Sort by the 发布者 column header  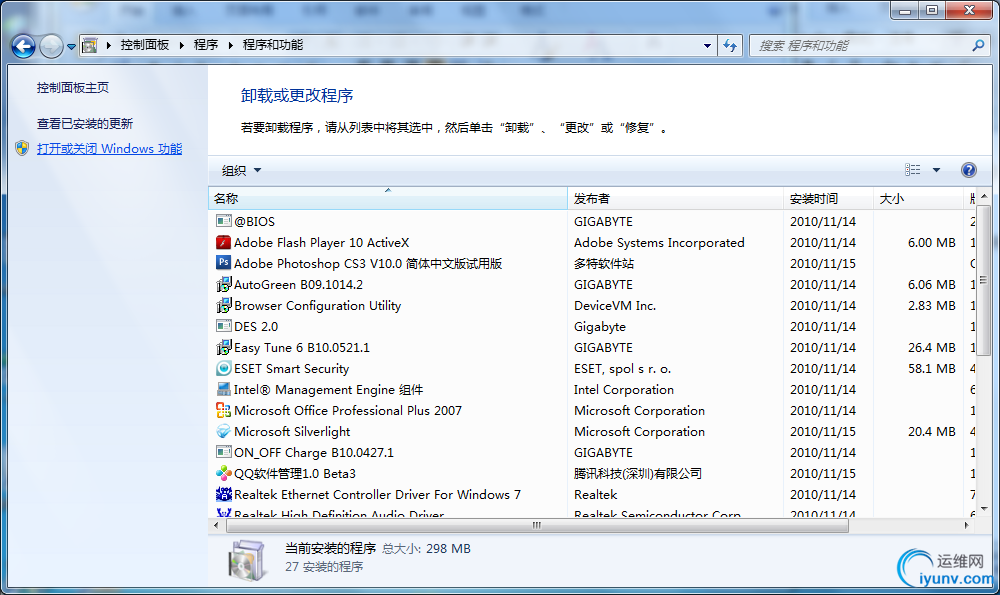[x=675, y=198]
